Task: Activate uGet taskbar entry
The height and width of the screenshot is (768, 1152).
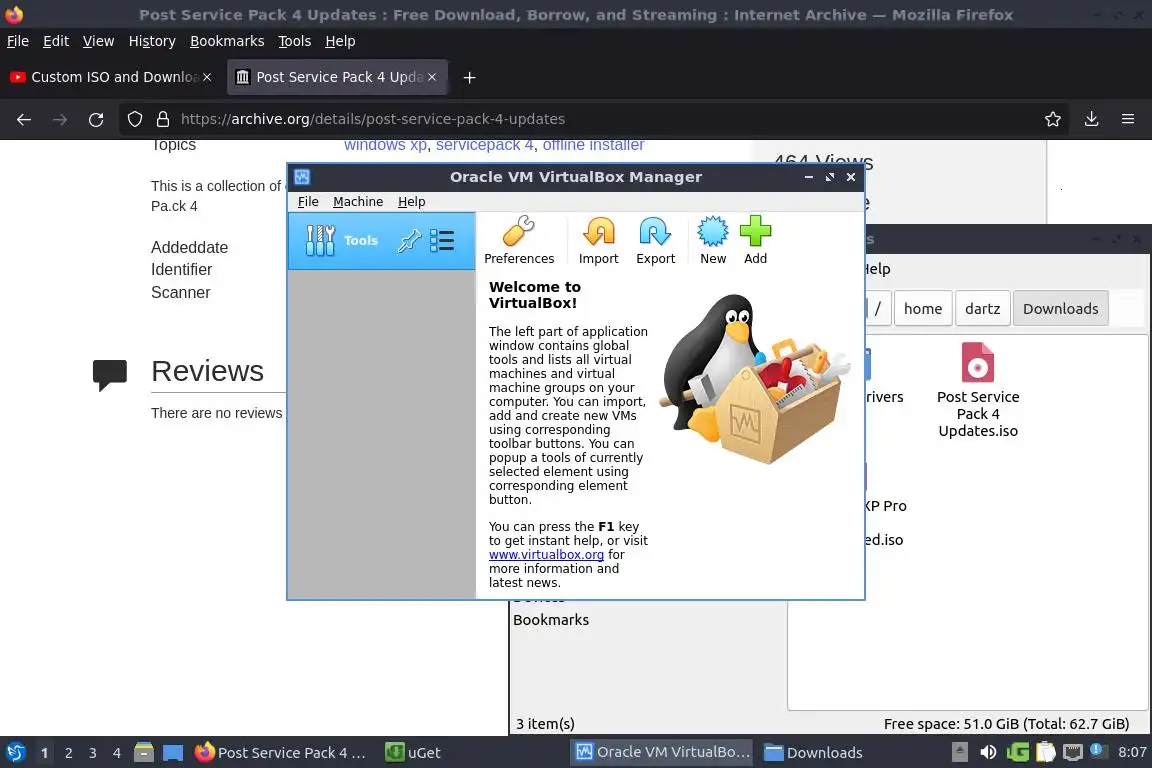Action: 413,753
